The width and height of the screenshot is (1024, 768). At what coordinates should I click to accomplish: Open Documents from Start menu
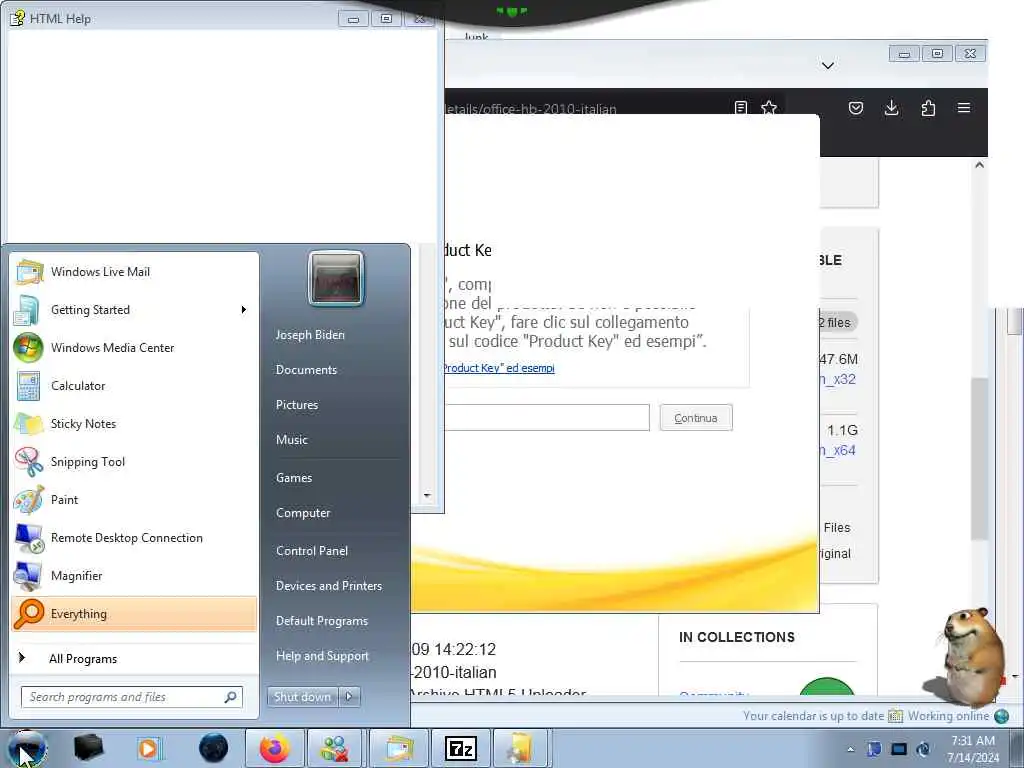306,370
